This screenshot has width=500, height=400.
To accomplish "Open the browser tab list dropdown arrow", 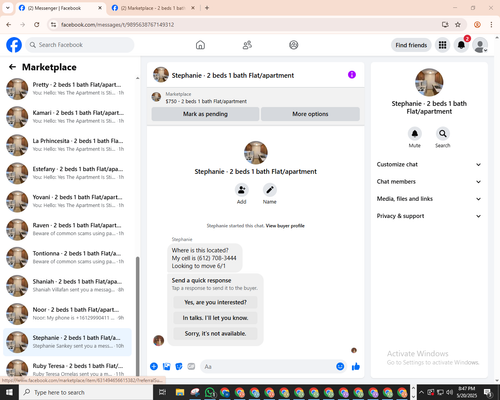I will pos(8,8).
